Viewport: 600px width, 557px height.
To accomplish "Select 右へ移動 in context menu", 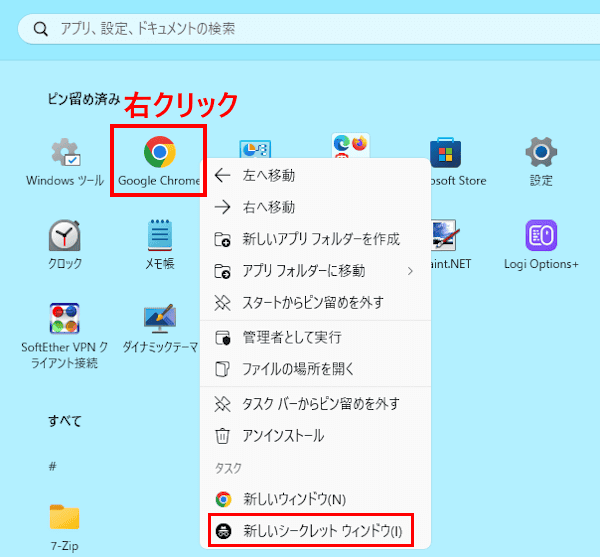I will click(x=315, y=207).
